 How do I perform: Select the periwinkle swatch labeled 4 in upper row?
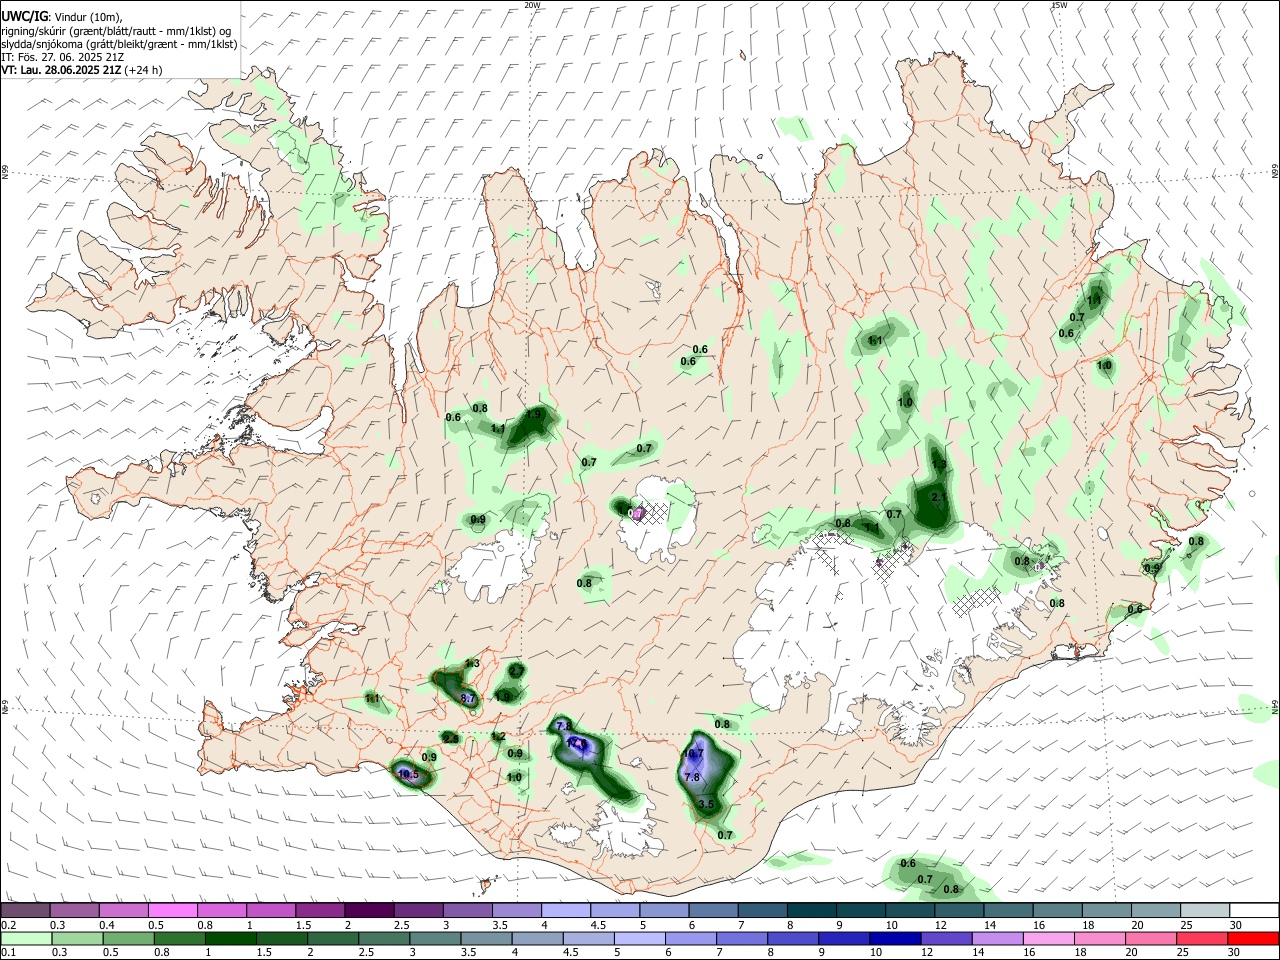[x=566, y=910]
